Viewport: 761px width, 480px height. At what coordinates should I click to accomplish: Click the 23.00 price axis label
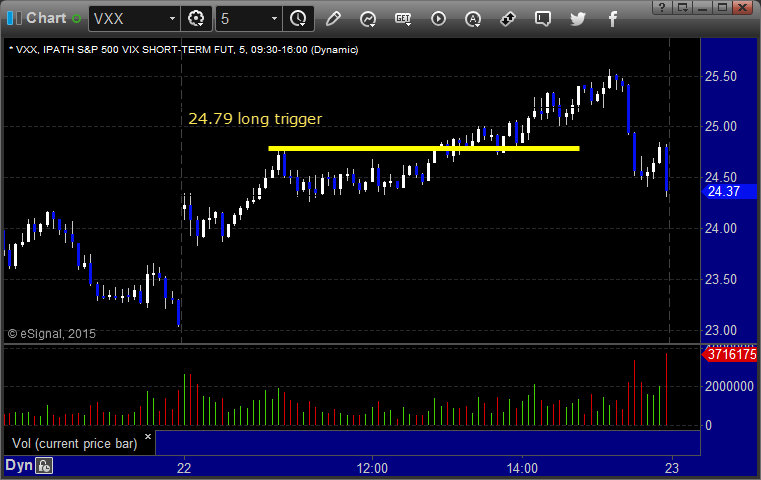coord(721,331)
